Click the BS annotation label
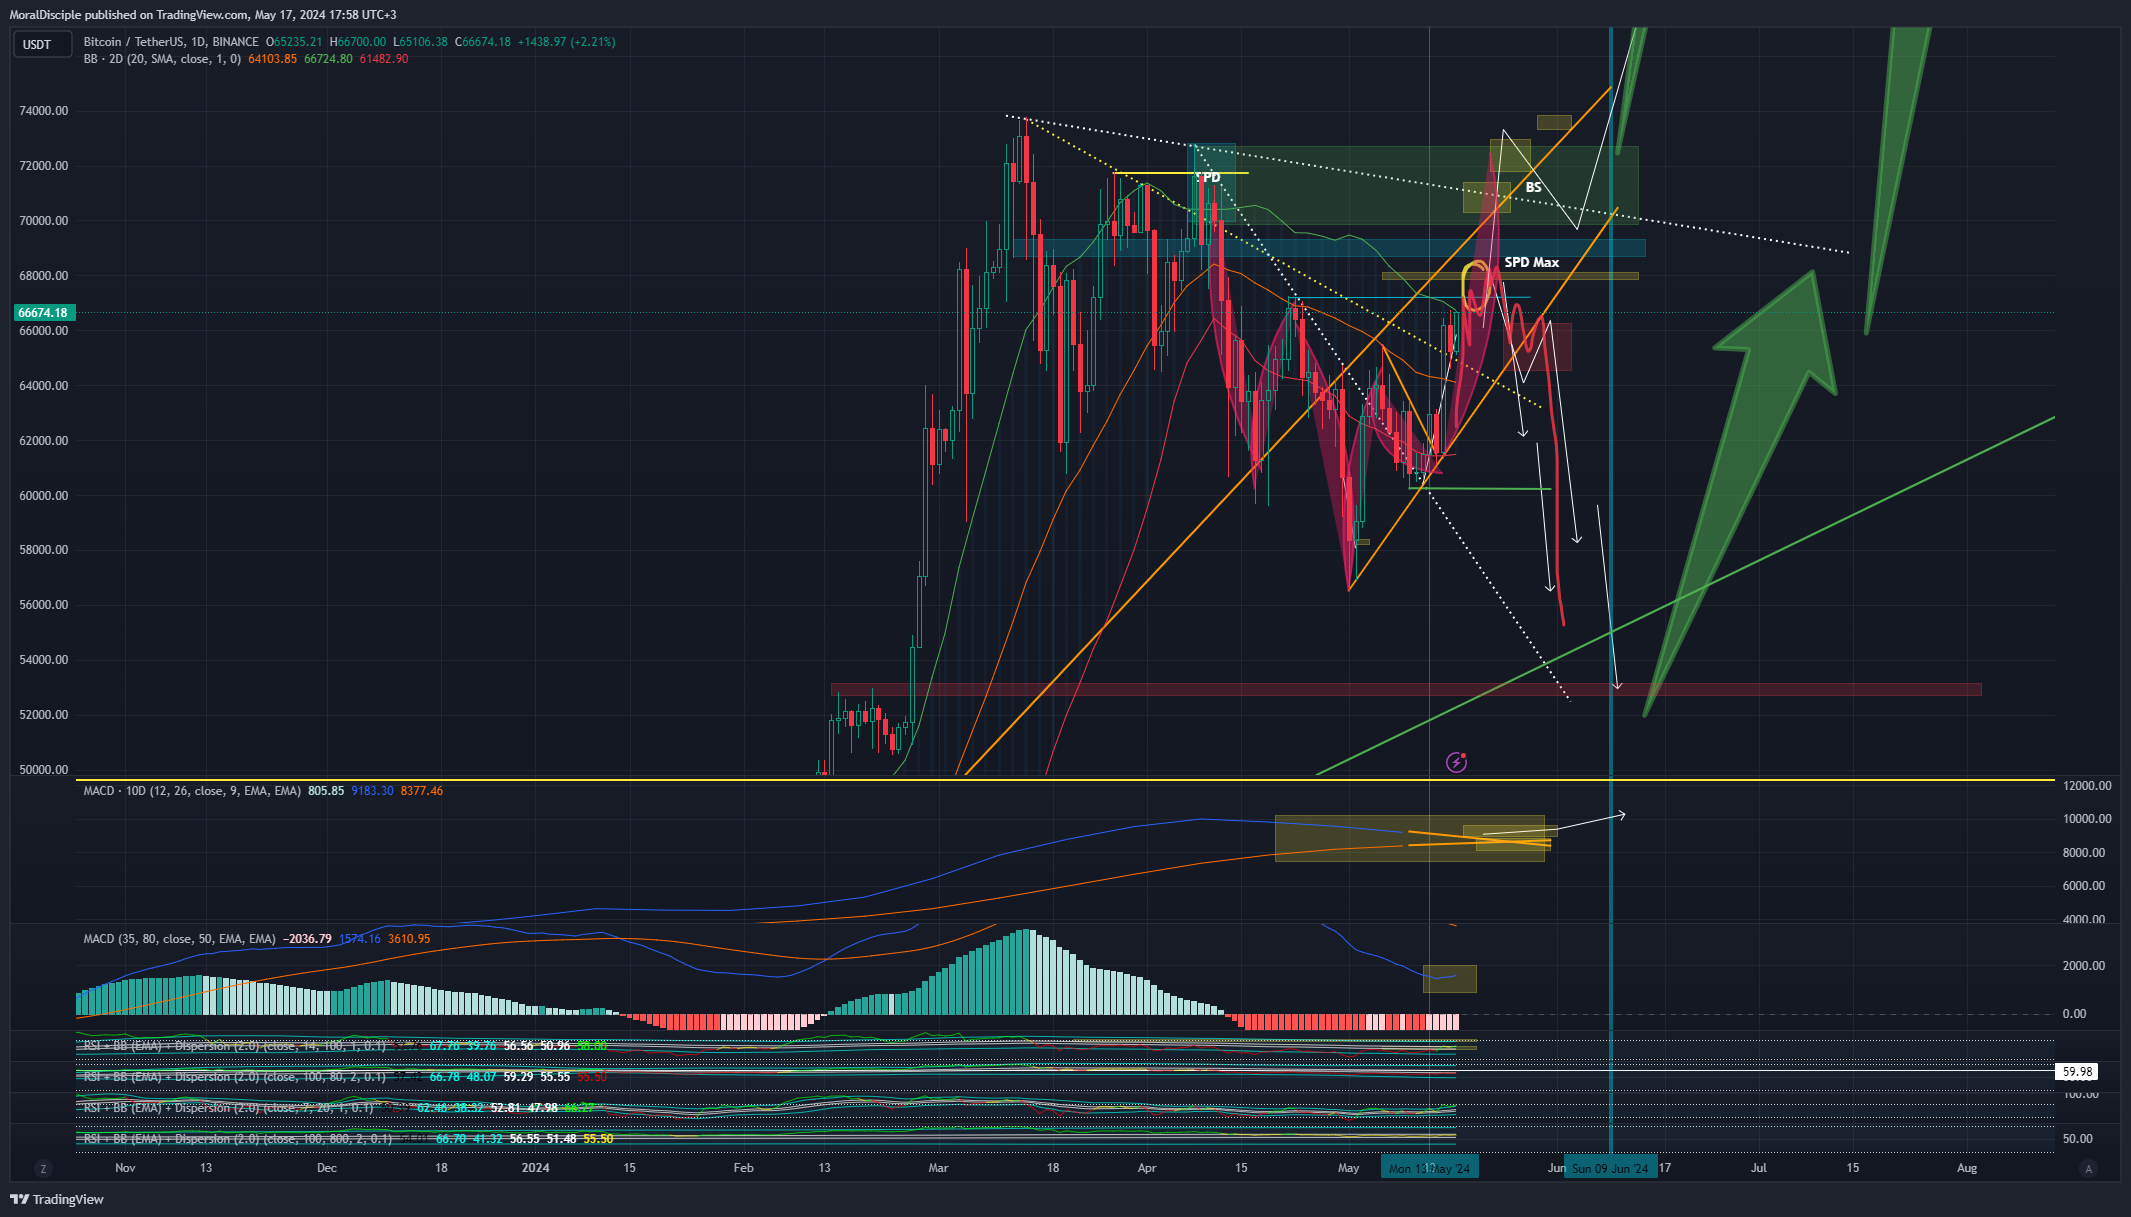 pos(1533,187)
